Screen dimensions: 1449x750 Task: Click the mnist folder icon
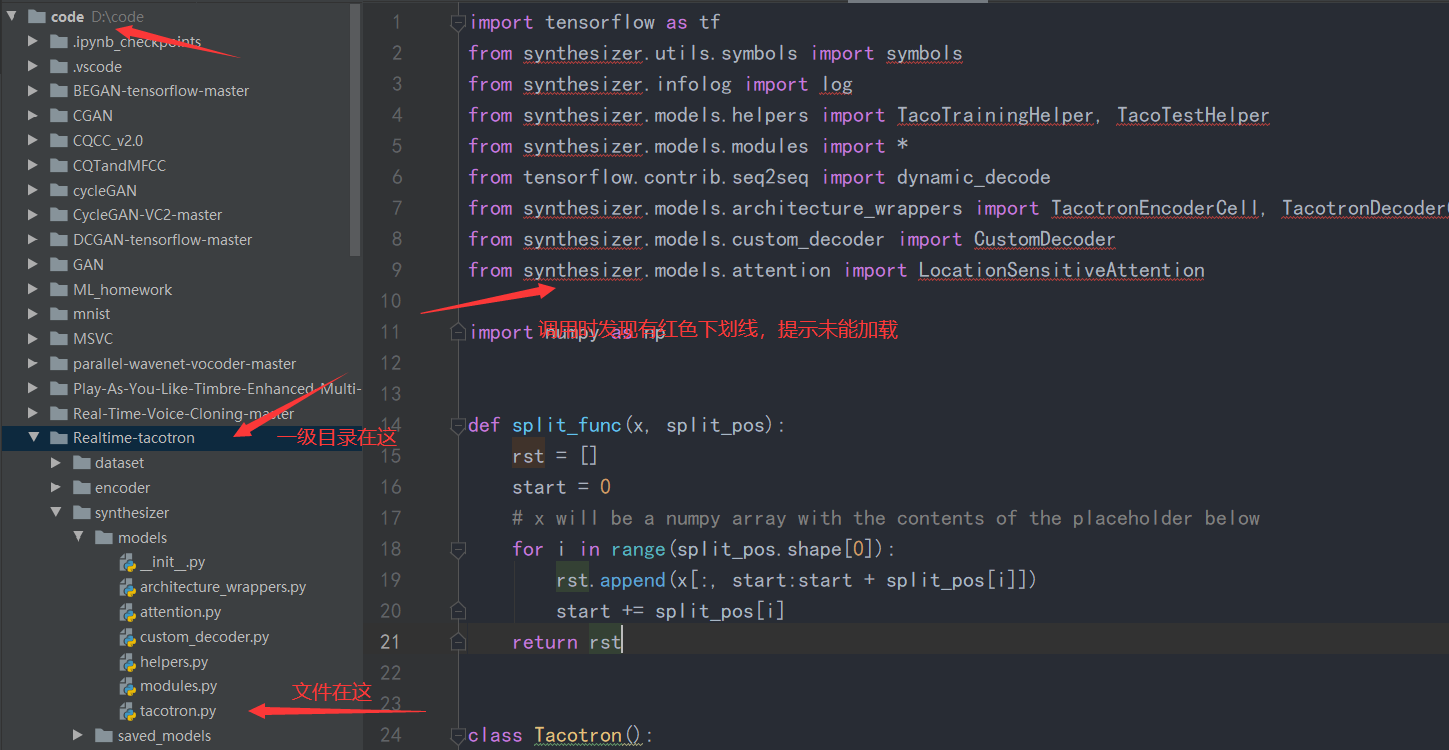tap(59, 314)
